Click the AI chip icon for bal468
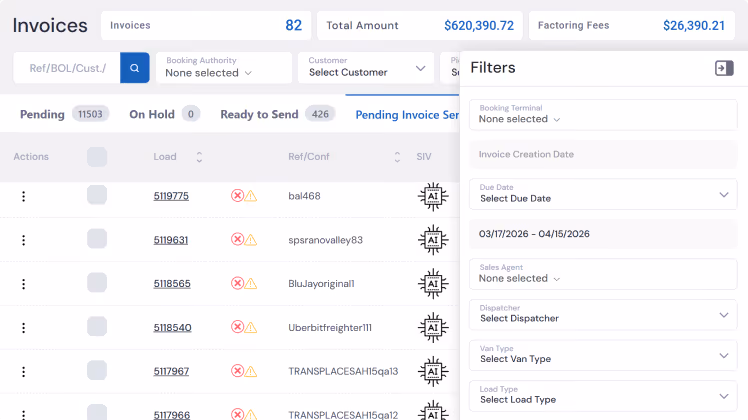Viewport: 748px width, 420px height. (433, 196)
